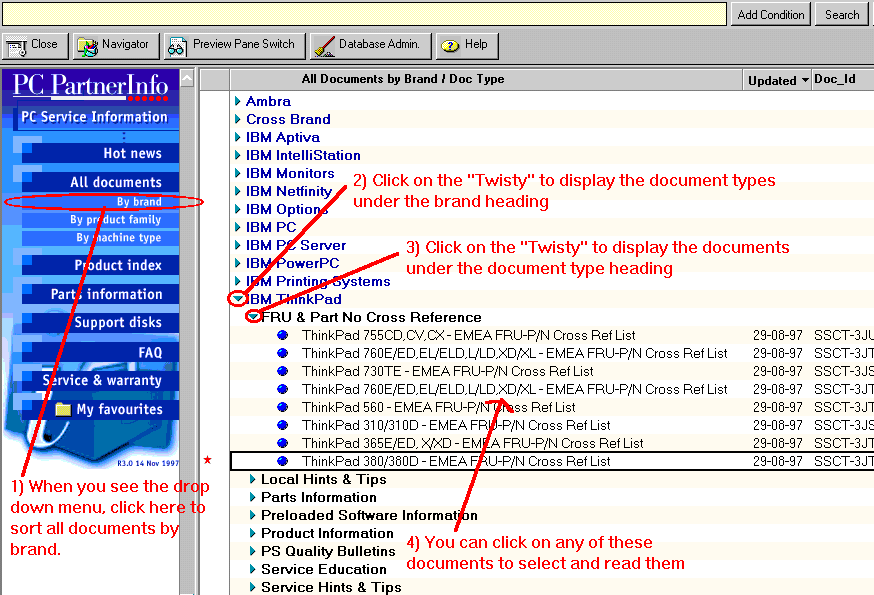Viewport: 874px width, 595px height.
Task: Toggle the Preview Pane Switch
Action: [x=232, y=45]
